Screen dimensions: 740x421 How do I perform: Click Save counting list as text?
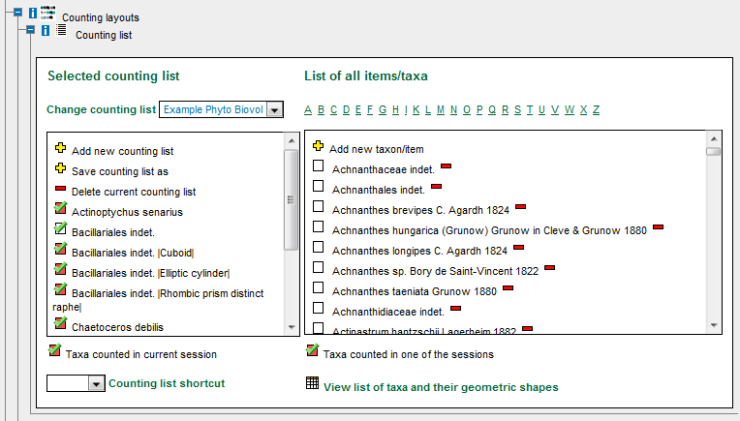[120, 171]
